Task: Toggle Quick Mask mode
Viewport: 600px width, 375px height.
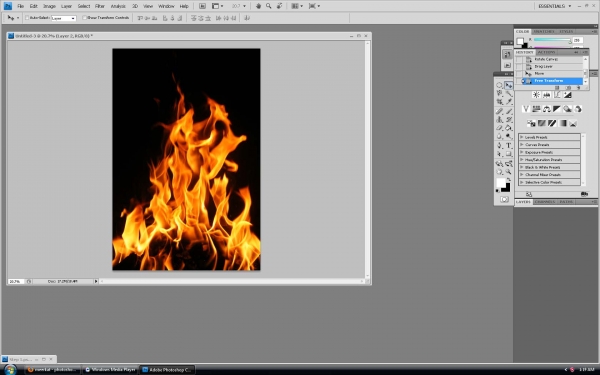Action: (x=504, y=199)
